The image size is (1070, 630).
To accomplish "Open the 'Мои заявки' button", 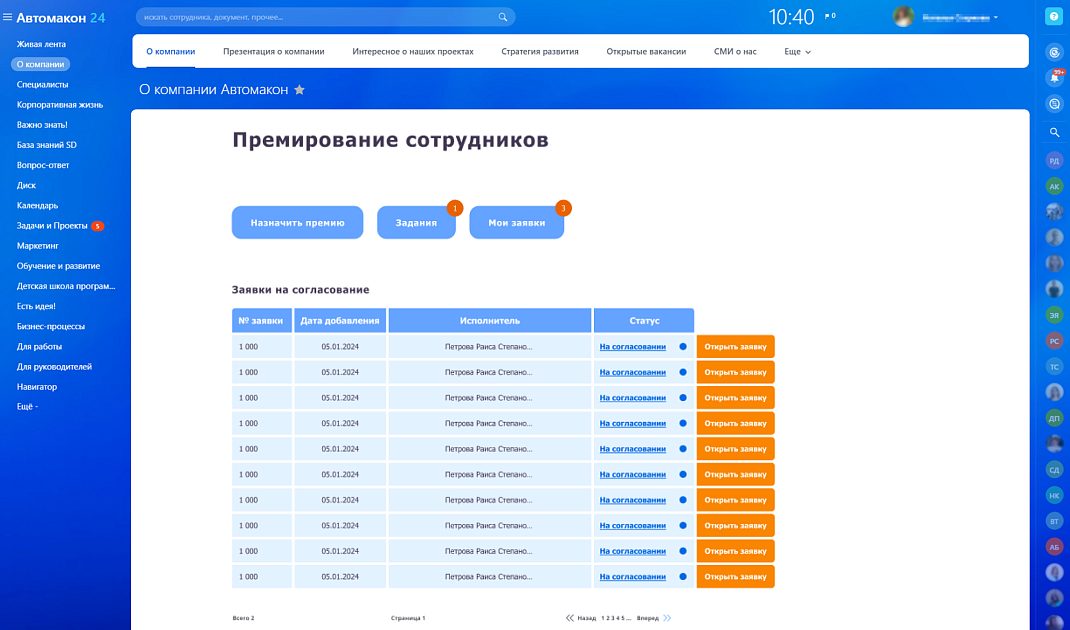I will (516, 223).
